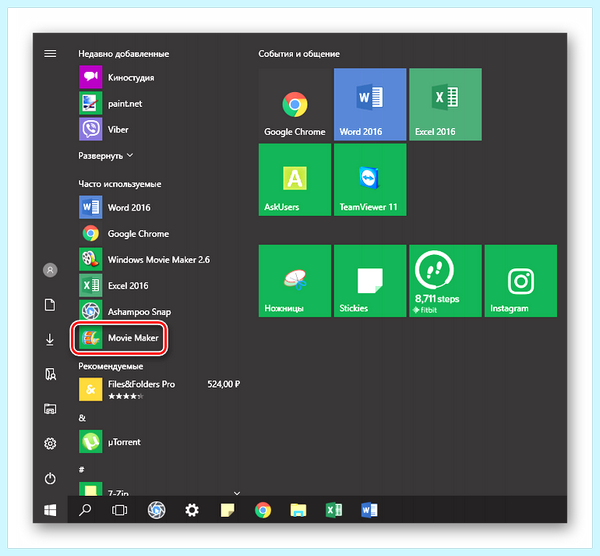Screen dimensions: 600x556
Task: Click the & alphabet section header
Action: point(82,418)
